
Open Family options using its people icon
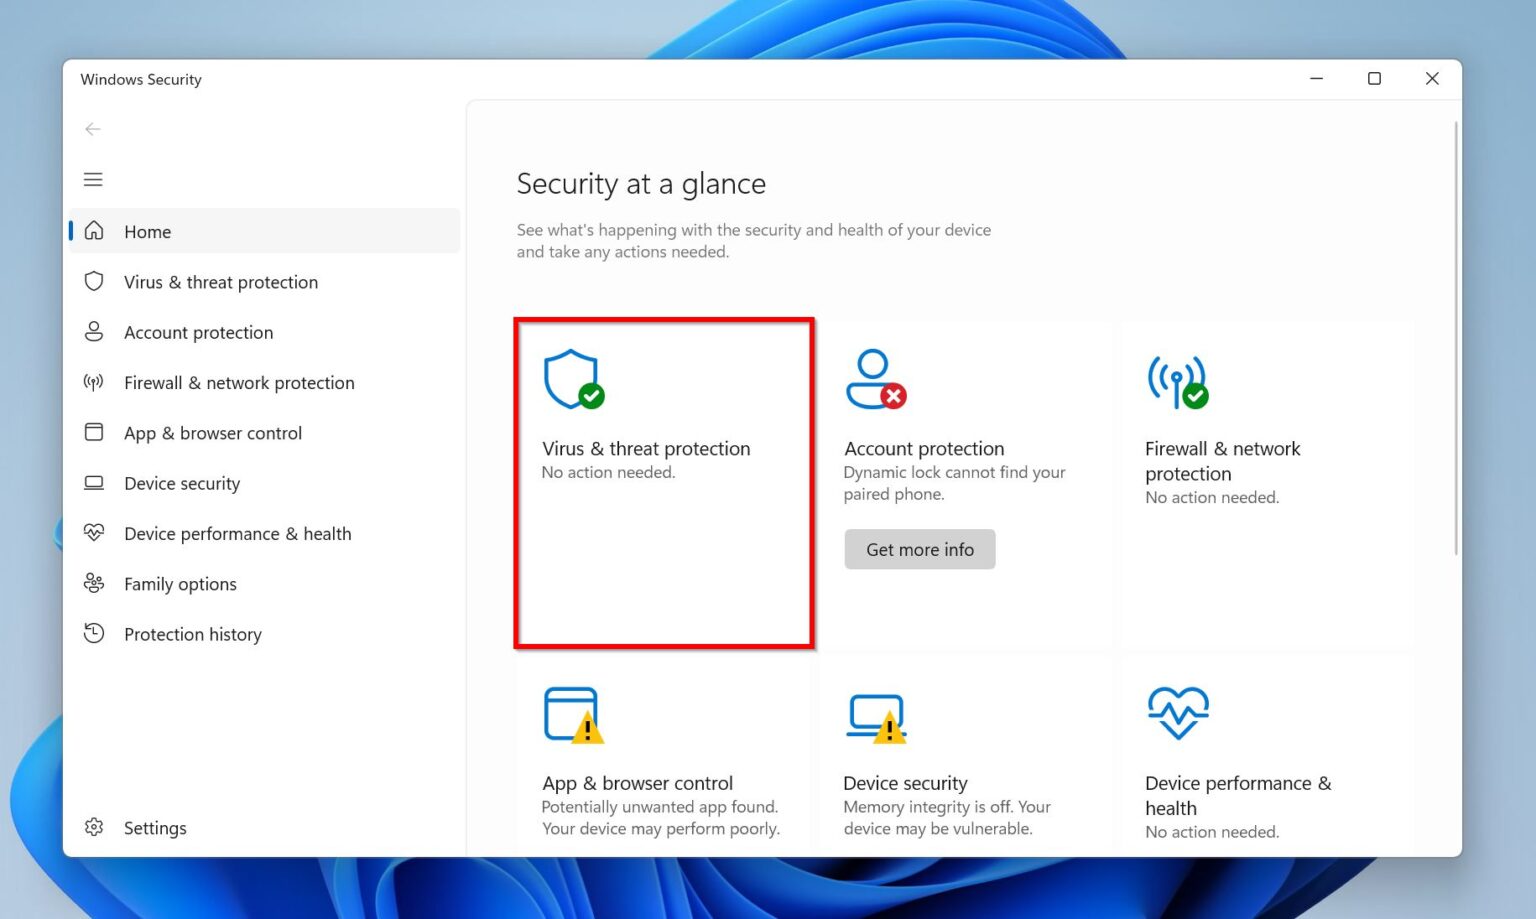[93, 583]
